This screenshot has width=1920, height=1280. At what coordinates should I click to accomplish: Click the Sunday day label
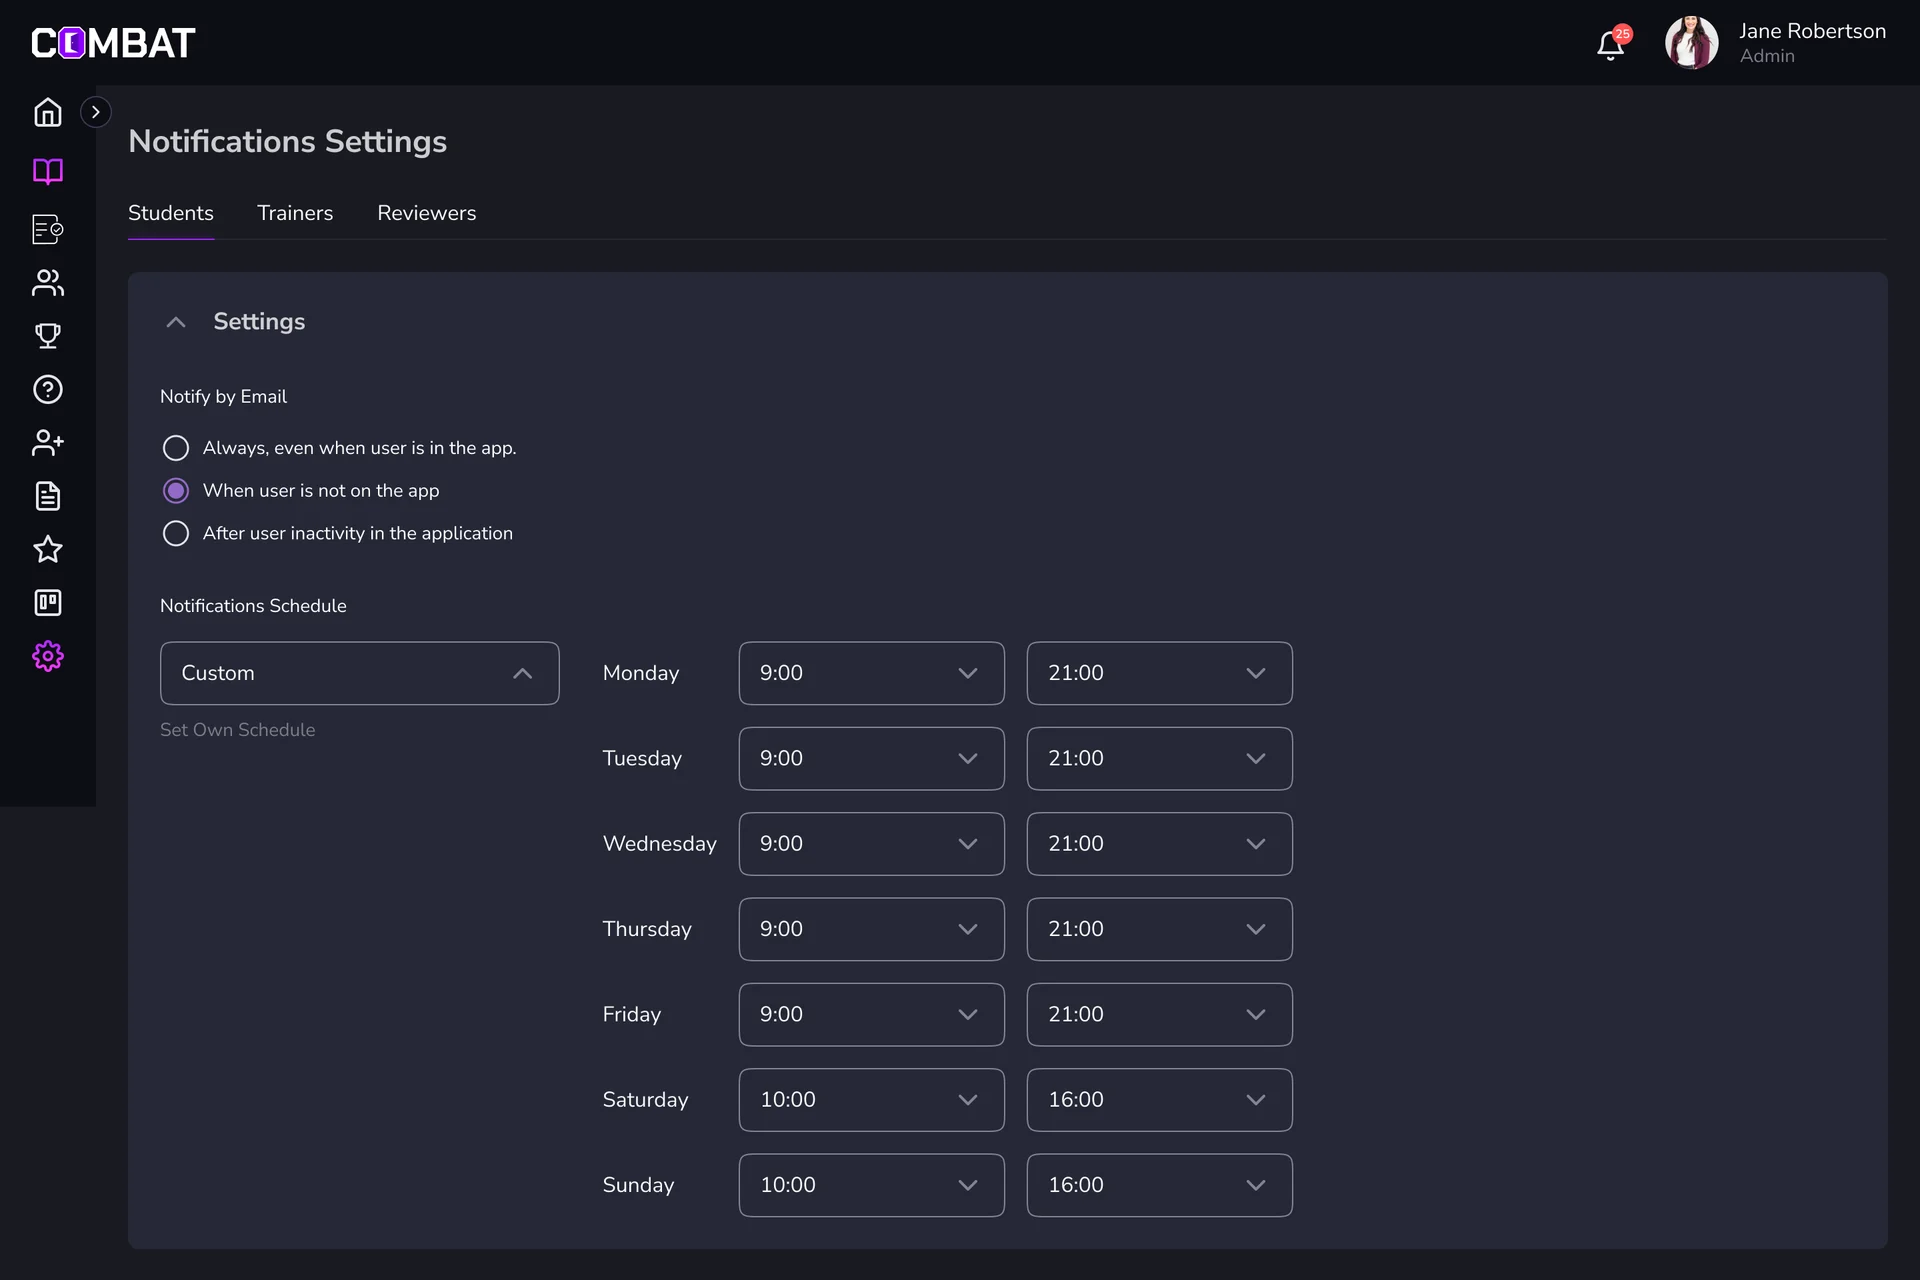[638, 1185]
